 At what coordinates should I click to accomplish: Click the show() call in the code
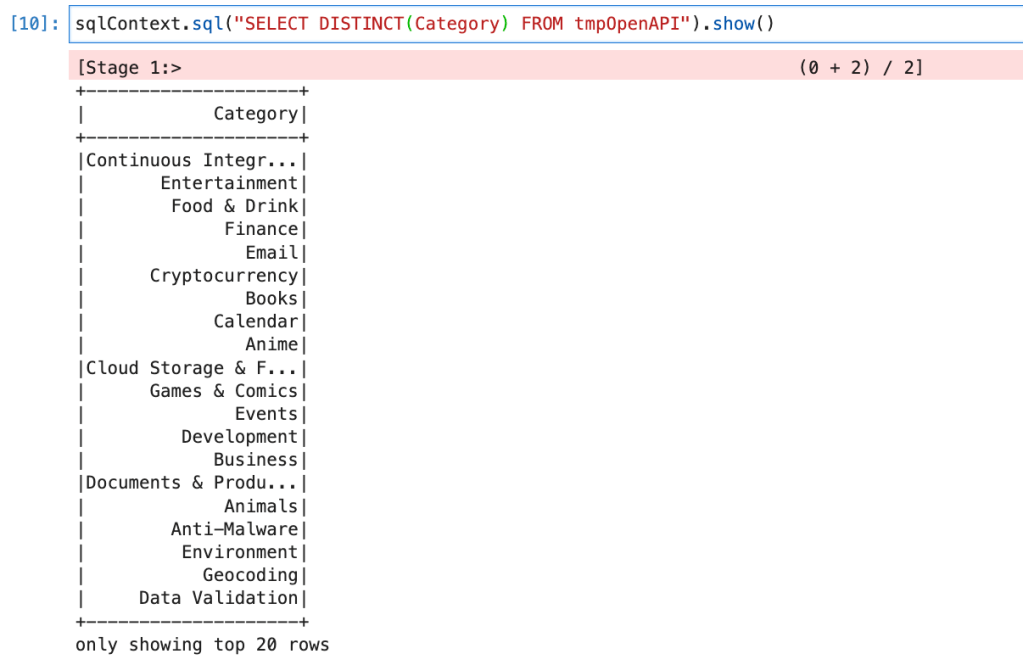click(x=743, y=23)
